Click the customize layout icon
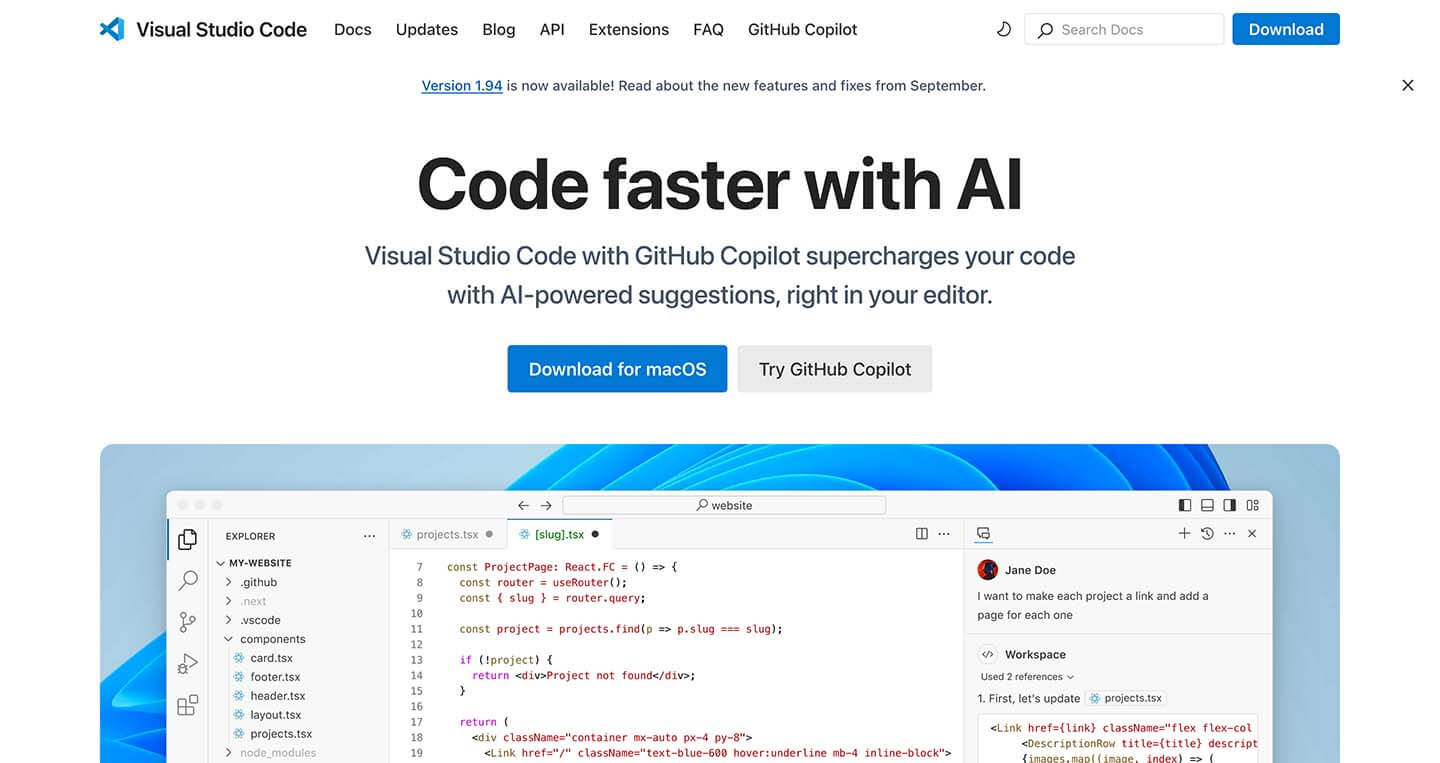 pyautogui.click(x=1252, y=506)
